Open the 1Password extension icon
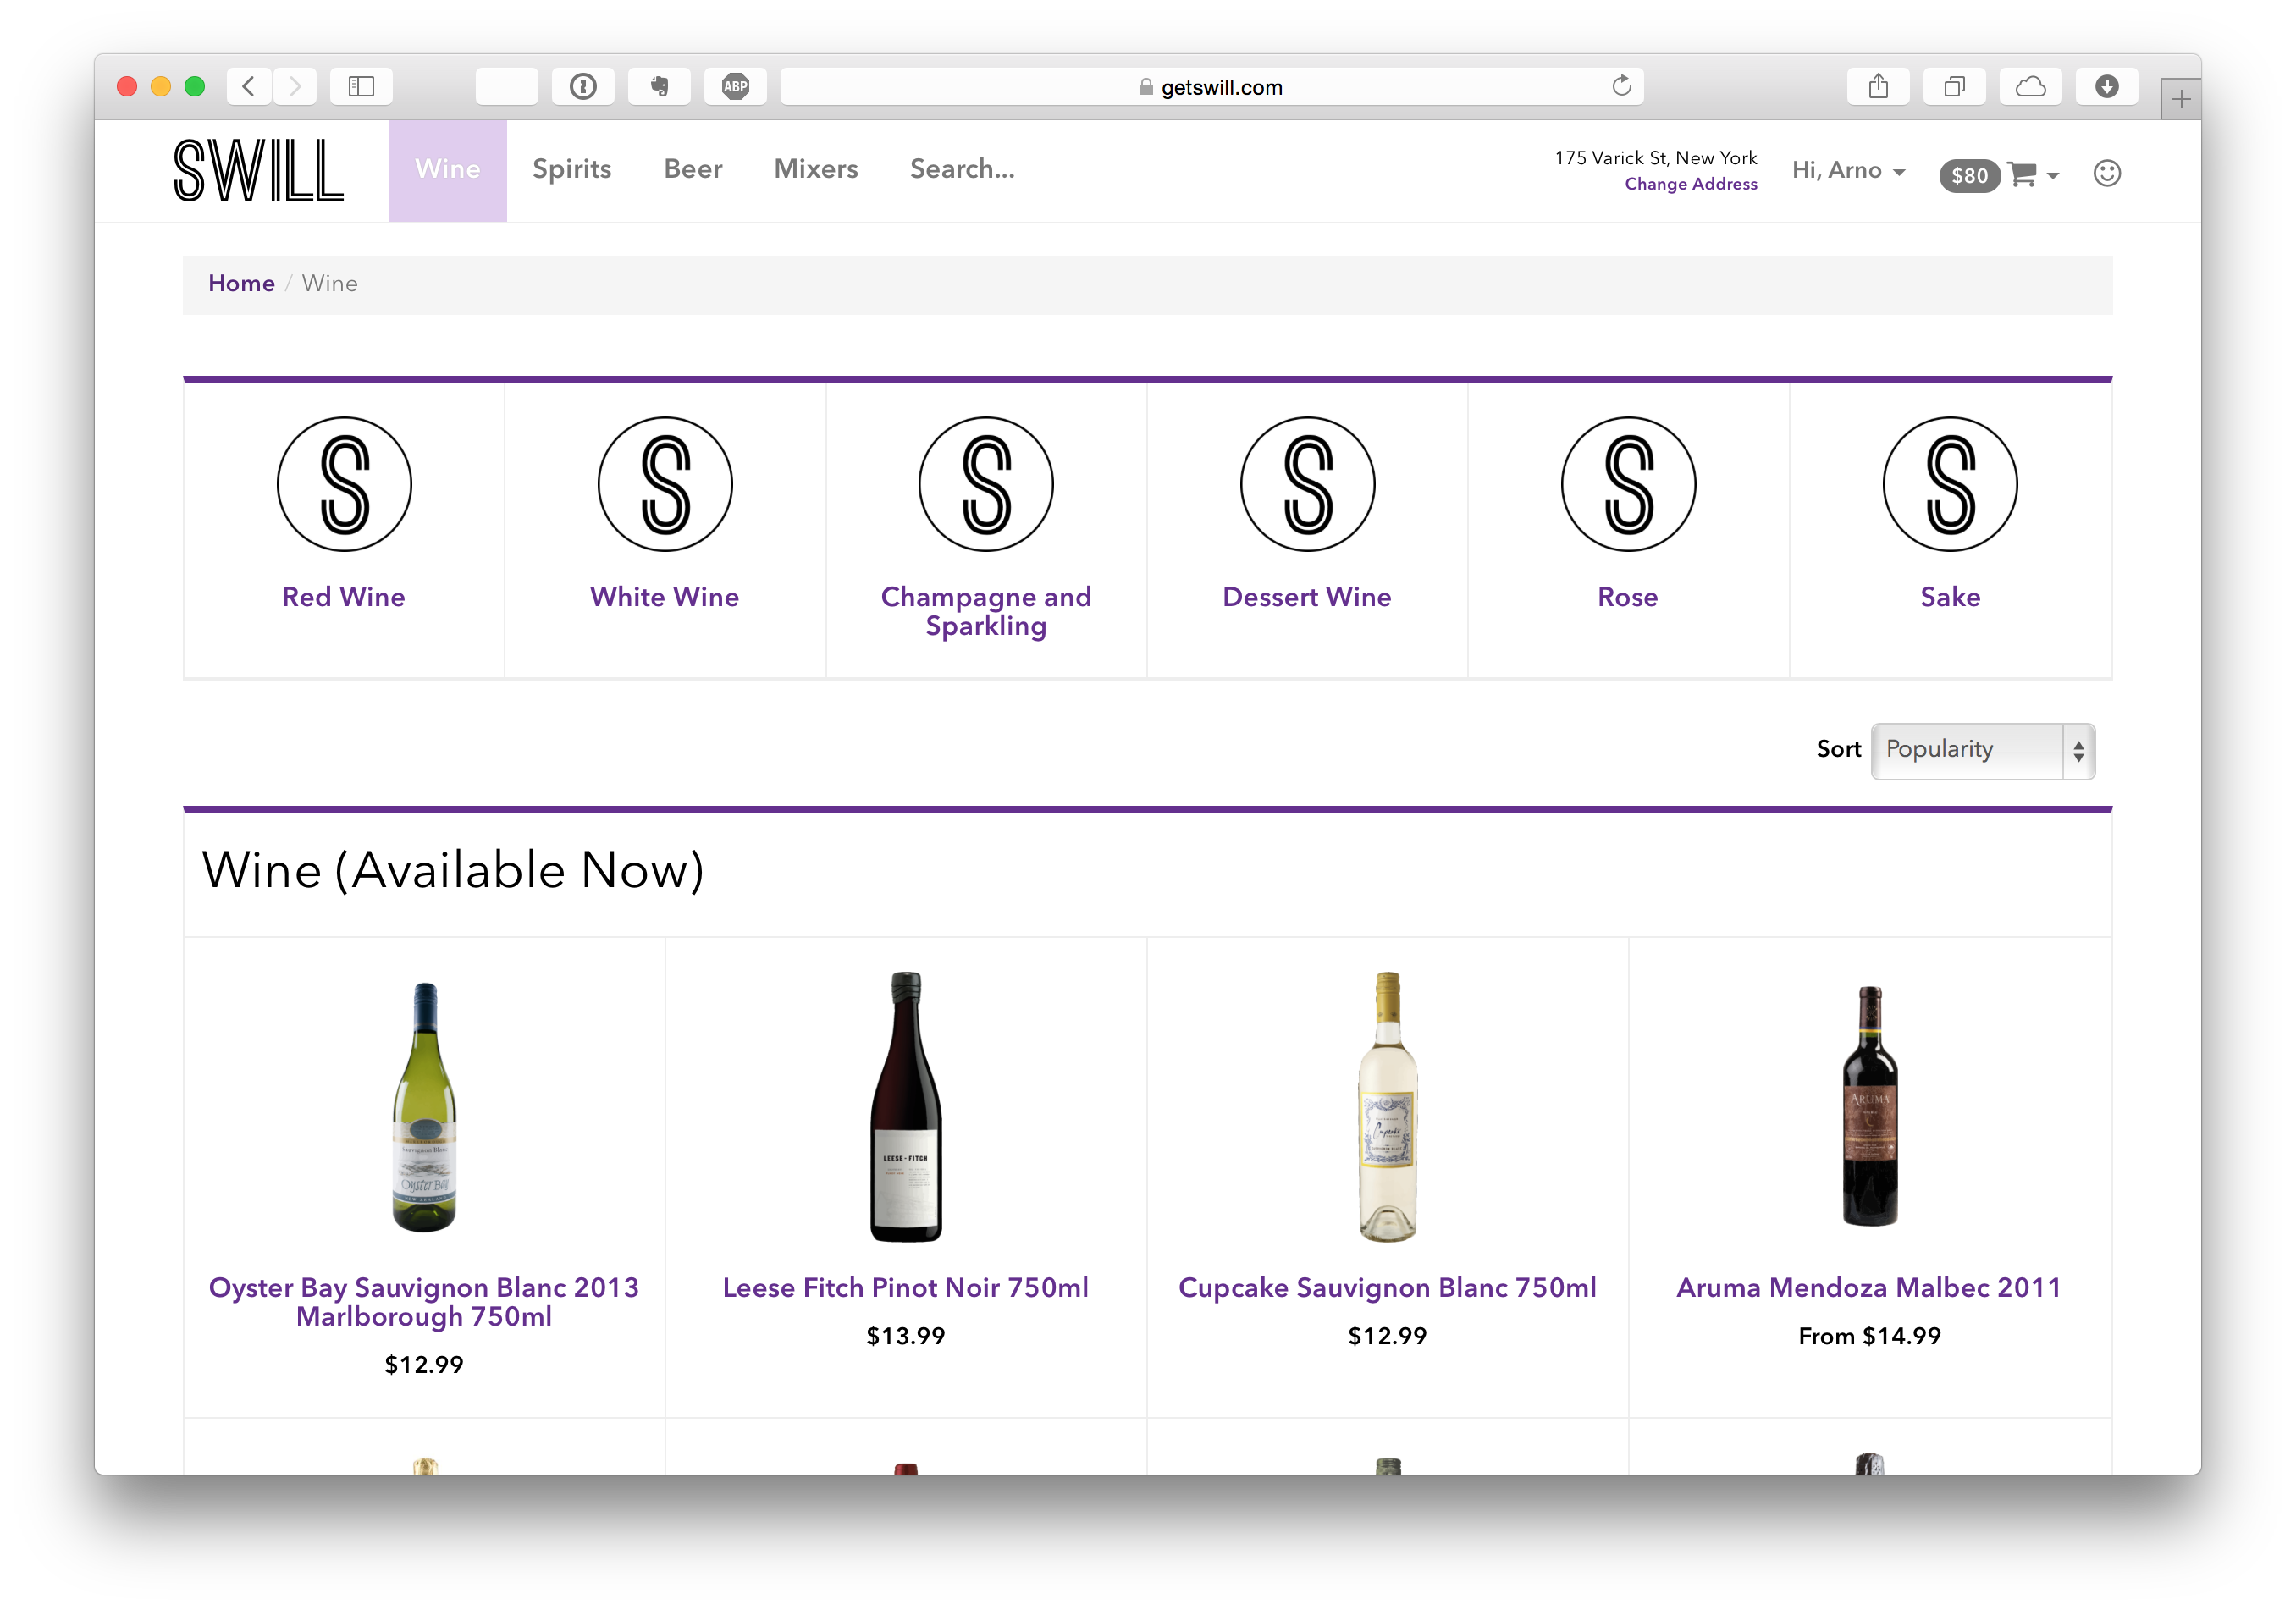The image size is (2296, 1610). [x=583, y=87]
